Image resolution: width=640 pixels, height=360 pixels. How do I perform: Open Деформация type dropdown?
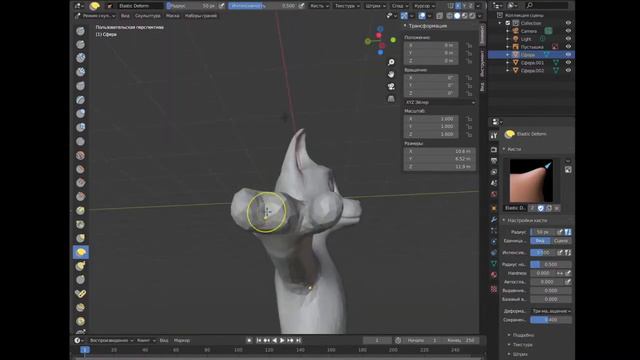[551, 311]
